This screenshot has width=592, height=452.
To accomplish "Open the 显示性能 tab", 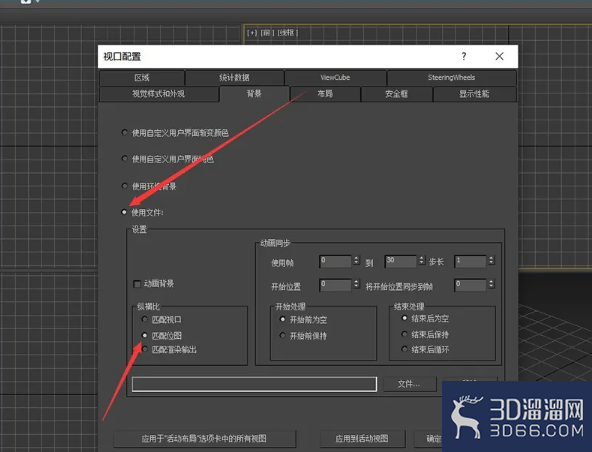I will pyautogui.click(x=475, y=94).
